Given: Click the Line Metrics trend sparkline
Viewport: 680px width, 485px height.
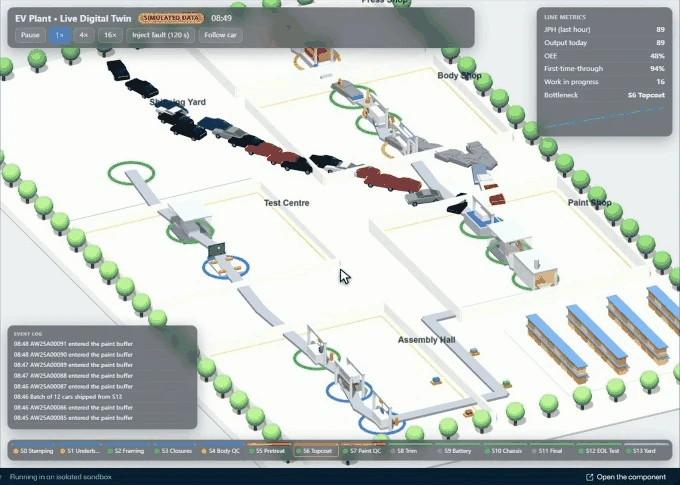Looking at the screenshot, I should pos(604,117).
